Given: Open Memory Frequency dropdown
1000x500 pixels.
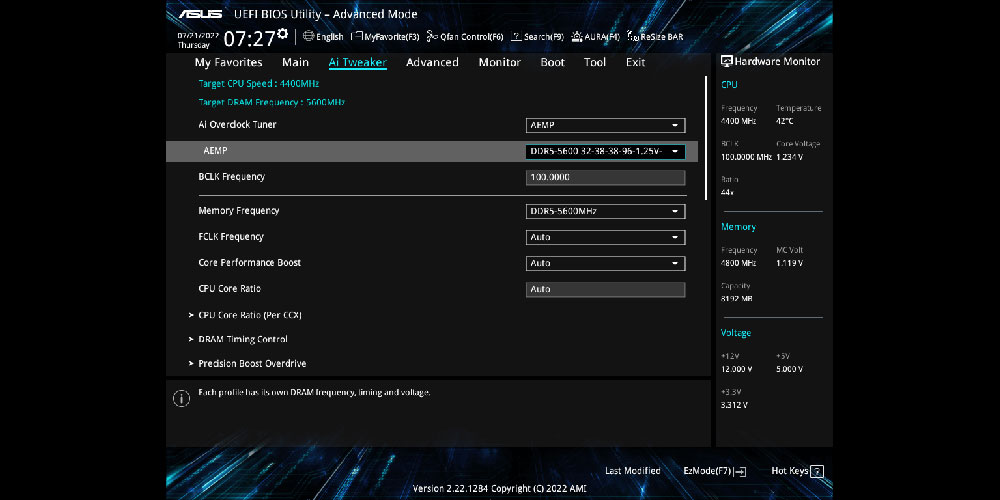Looking at the screenshot, I should click(605, 211).
